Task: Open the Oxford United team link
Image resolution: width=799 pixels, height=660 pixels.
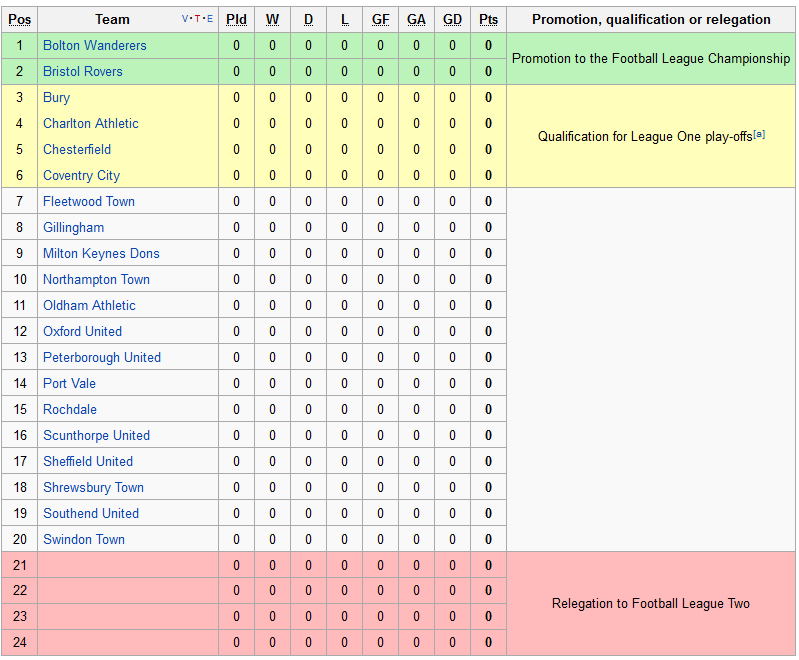Action: [x=82, y=331]
